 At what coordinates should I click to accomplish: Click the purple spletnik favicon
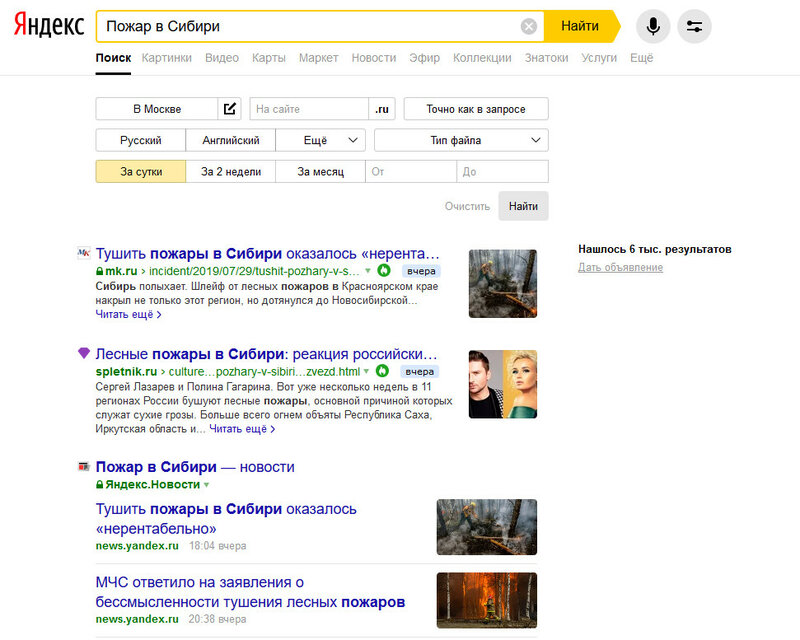click(84, 353)
